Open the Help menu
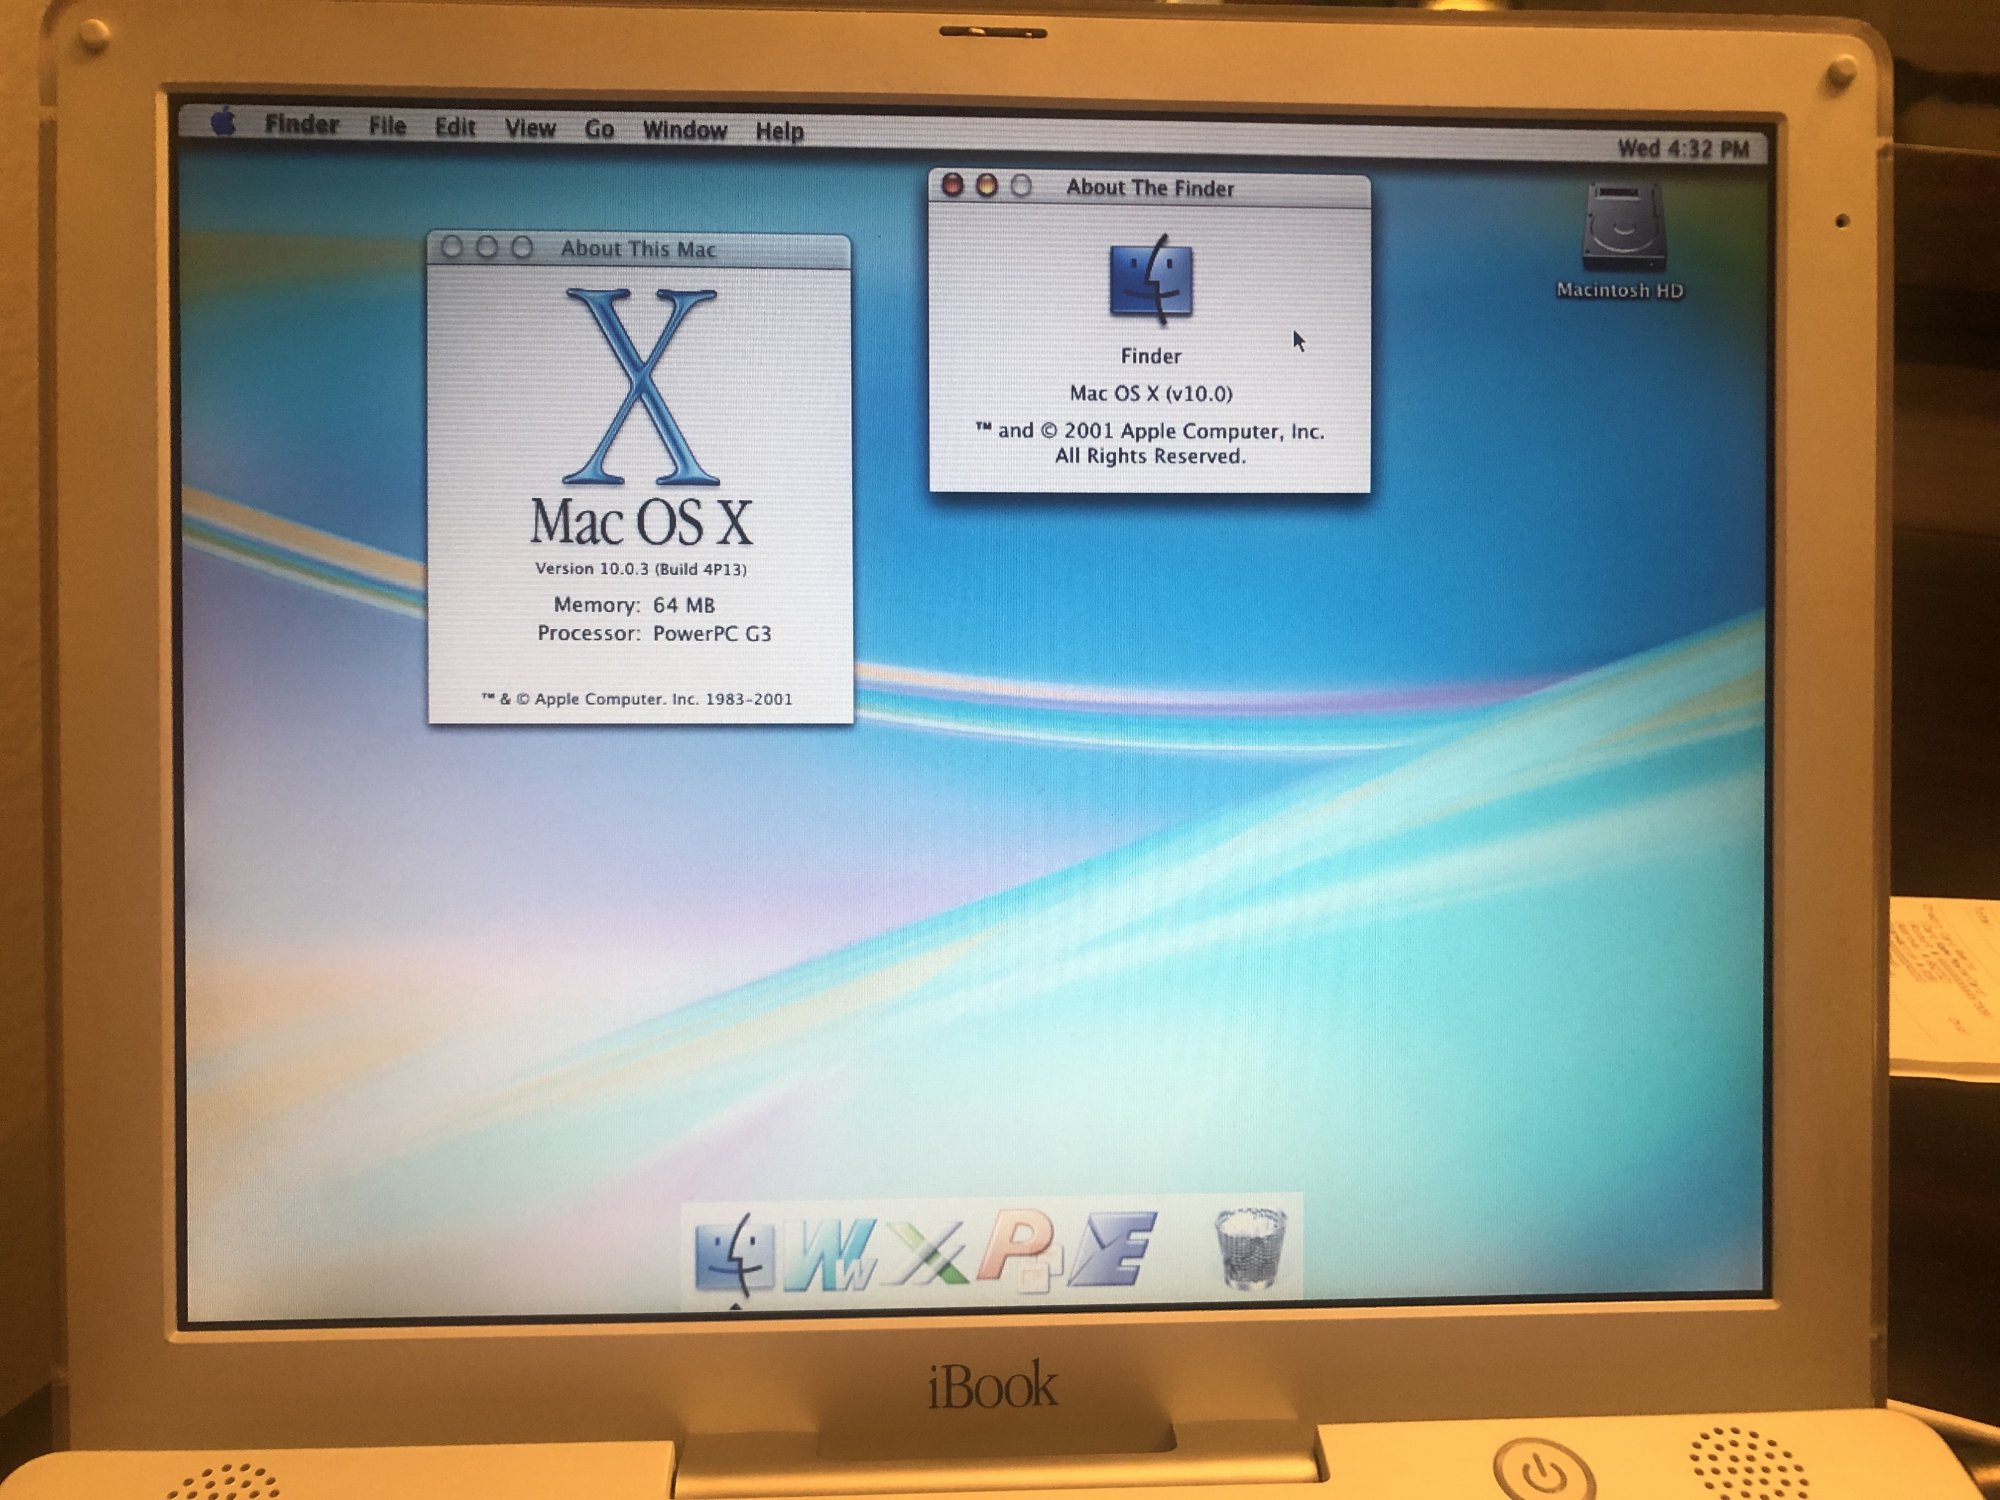2000x1500 pixels. (779, 131)
